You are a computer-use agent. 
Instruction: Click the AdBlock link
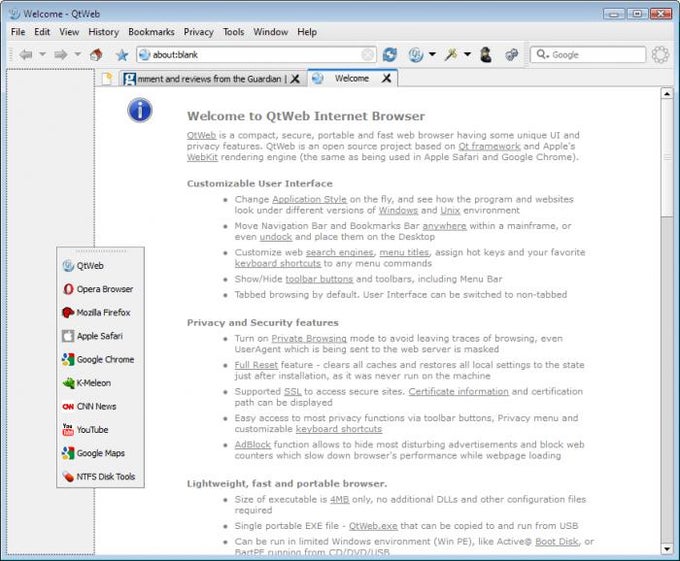click(x=252, y=444)
